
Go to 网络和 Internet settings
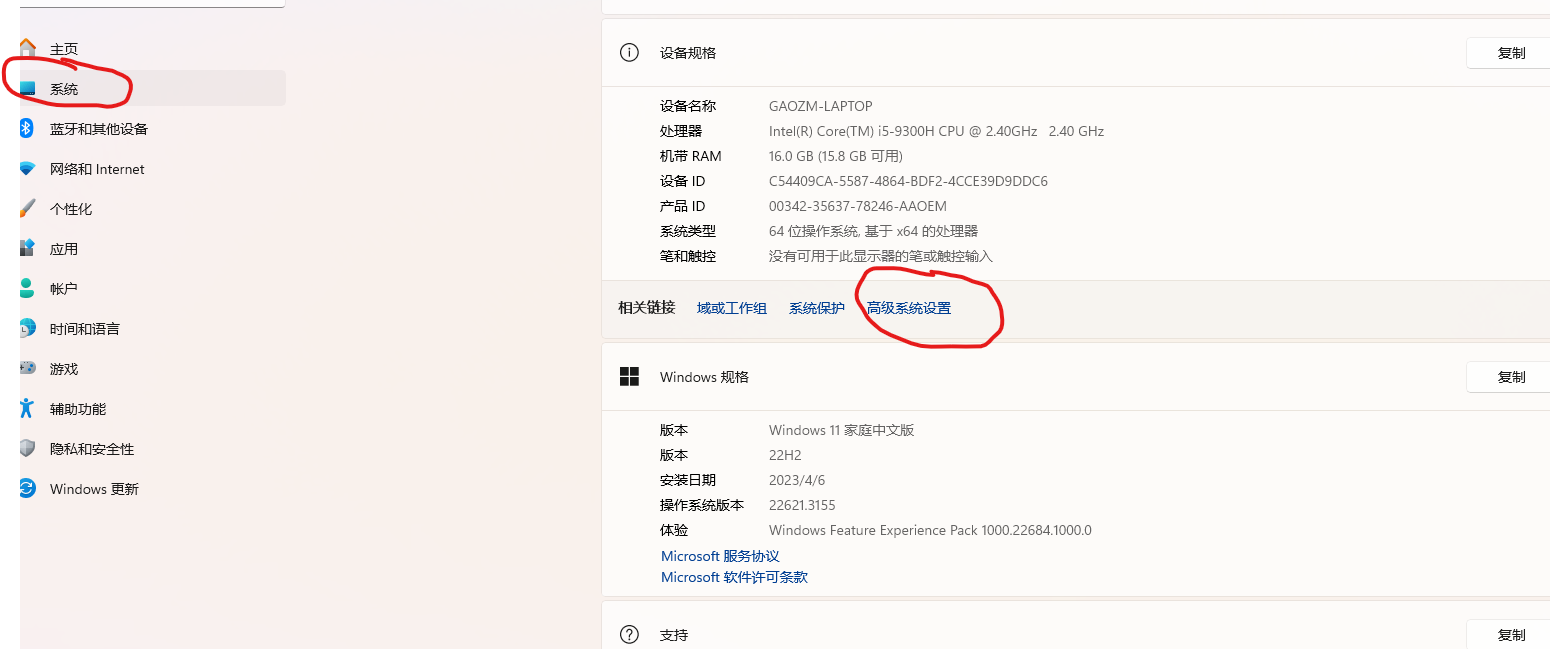(153, 169)
